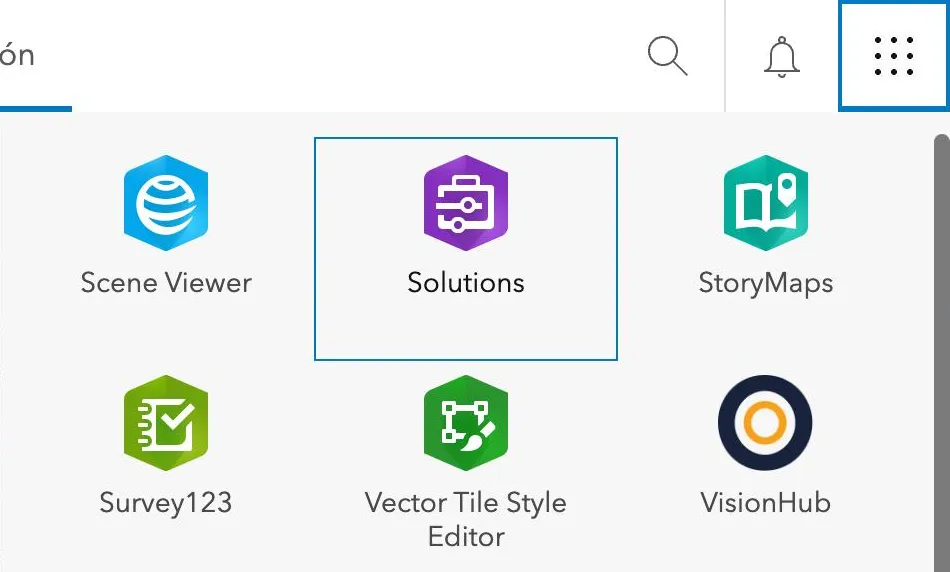Launch the Scene Viewer app icon
The width and height of the screenshot is (950, 572).
point(166,203)
